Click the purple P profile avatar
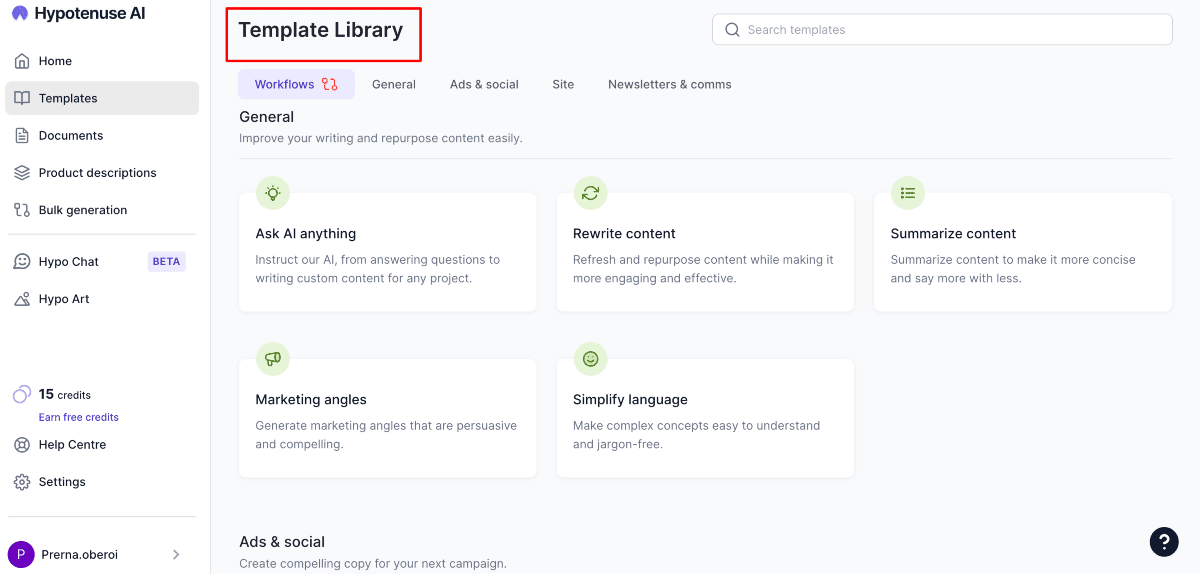1200x574 pixels. coord(21,554)
